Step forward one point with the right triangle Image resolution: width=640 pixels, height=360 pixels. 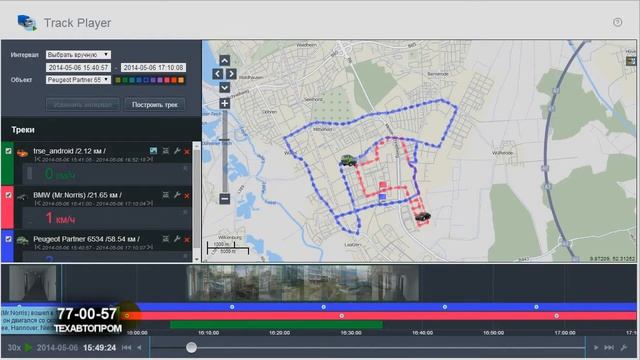(596, 347)
